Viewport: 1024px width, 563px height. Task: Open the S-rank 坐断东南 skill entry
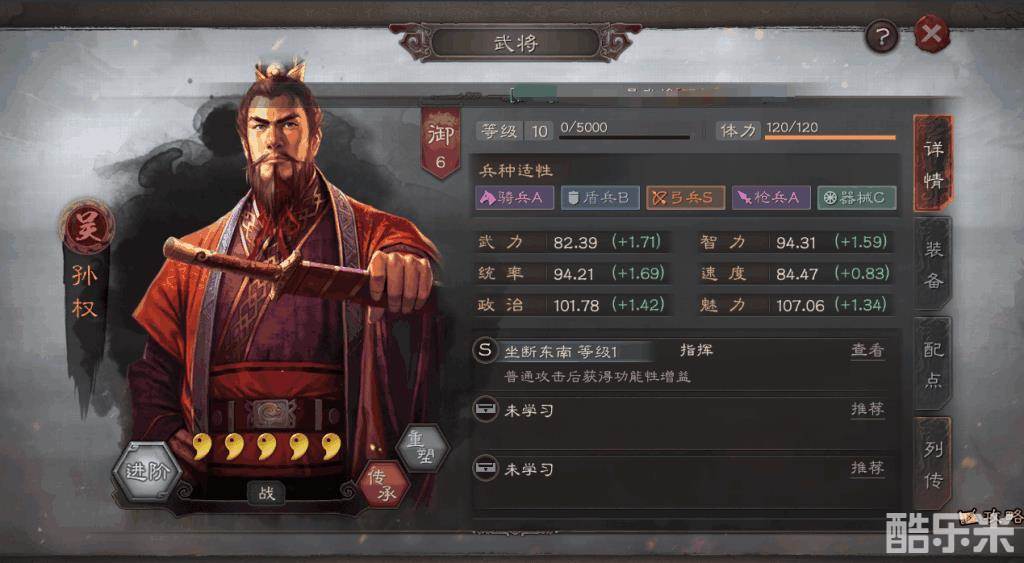click(x=562, y=351)
